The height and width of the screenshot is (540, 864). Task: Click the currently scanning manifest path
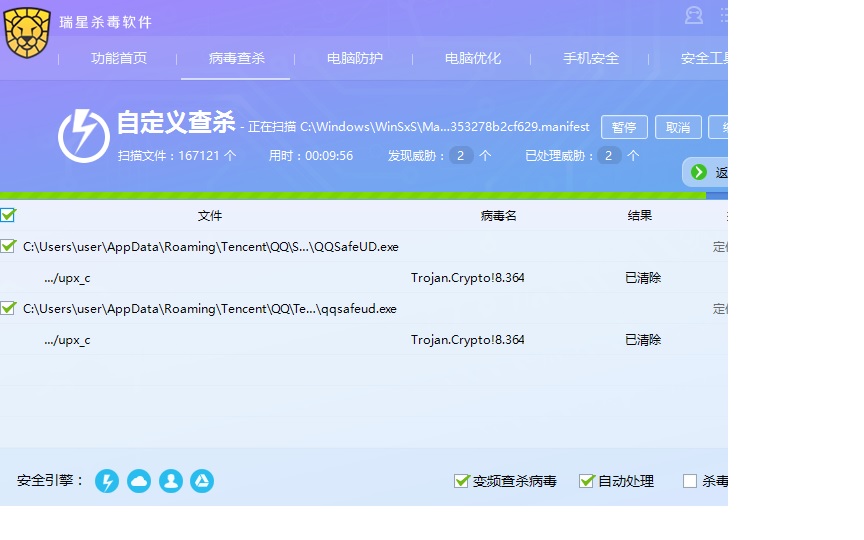(445, 127)
